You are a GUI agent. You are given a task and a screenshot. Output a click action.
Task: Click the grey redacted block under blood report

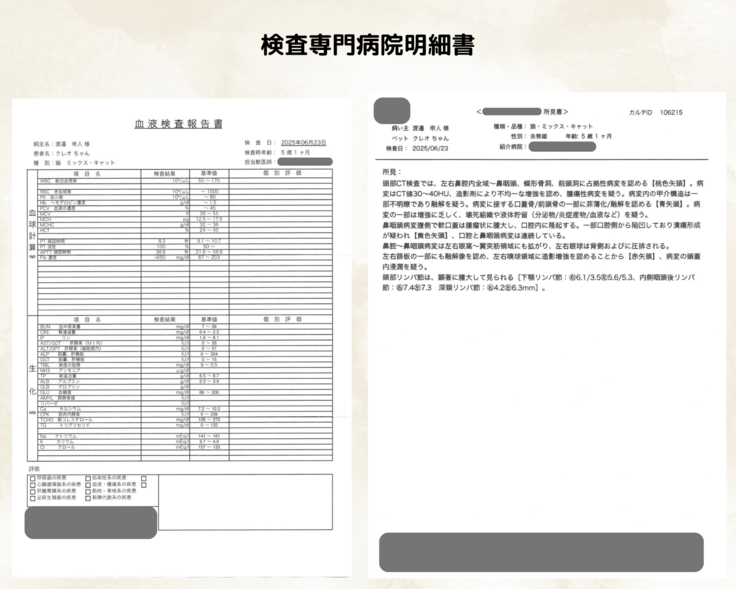91,522
